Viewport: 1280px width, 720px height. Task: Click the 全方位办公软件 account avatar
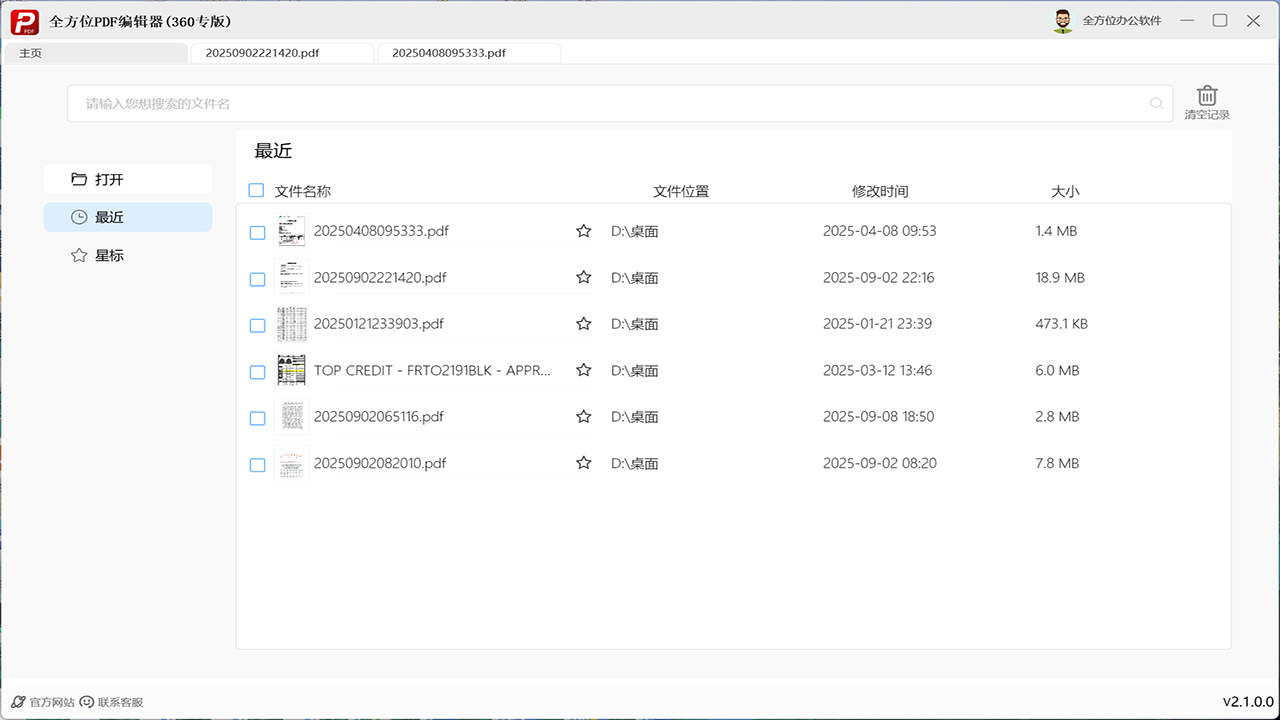click(x=1063, y=19)
